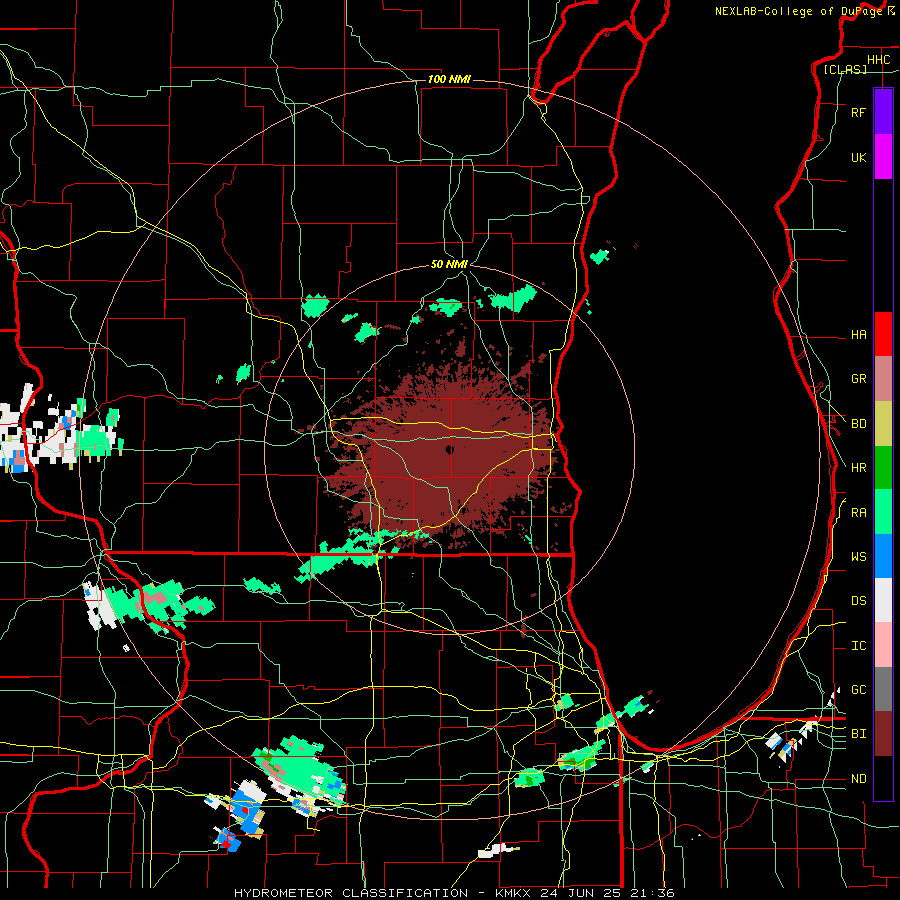
Task: Select the dusty pink GR legend swatch
Action: point(883,379)
